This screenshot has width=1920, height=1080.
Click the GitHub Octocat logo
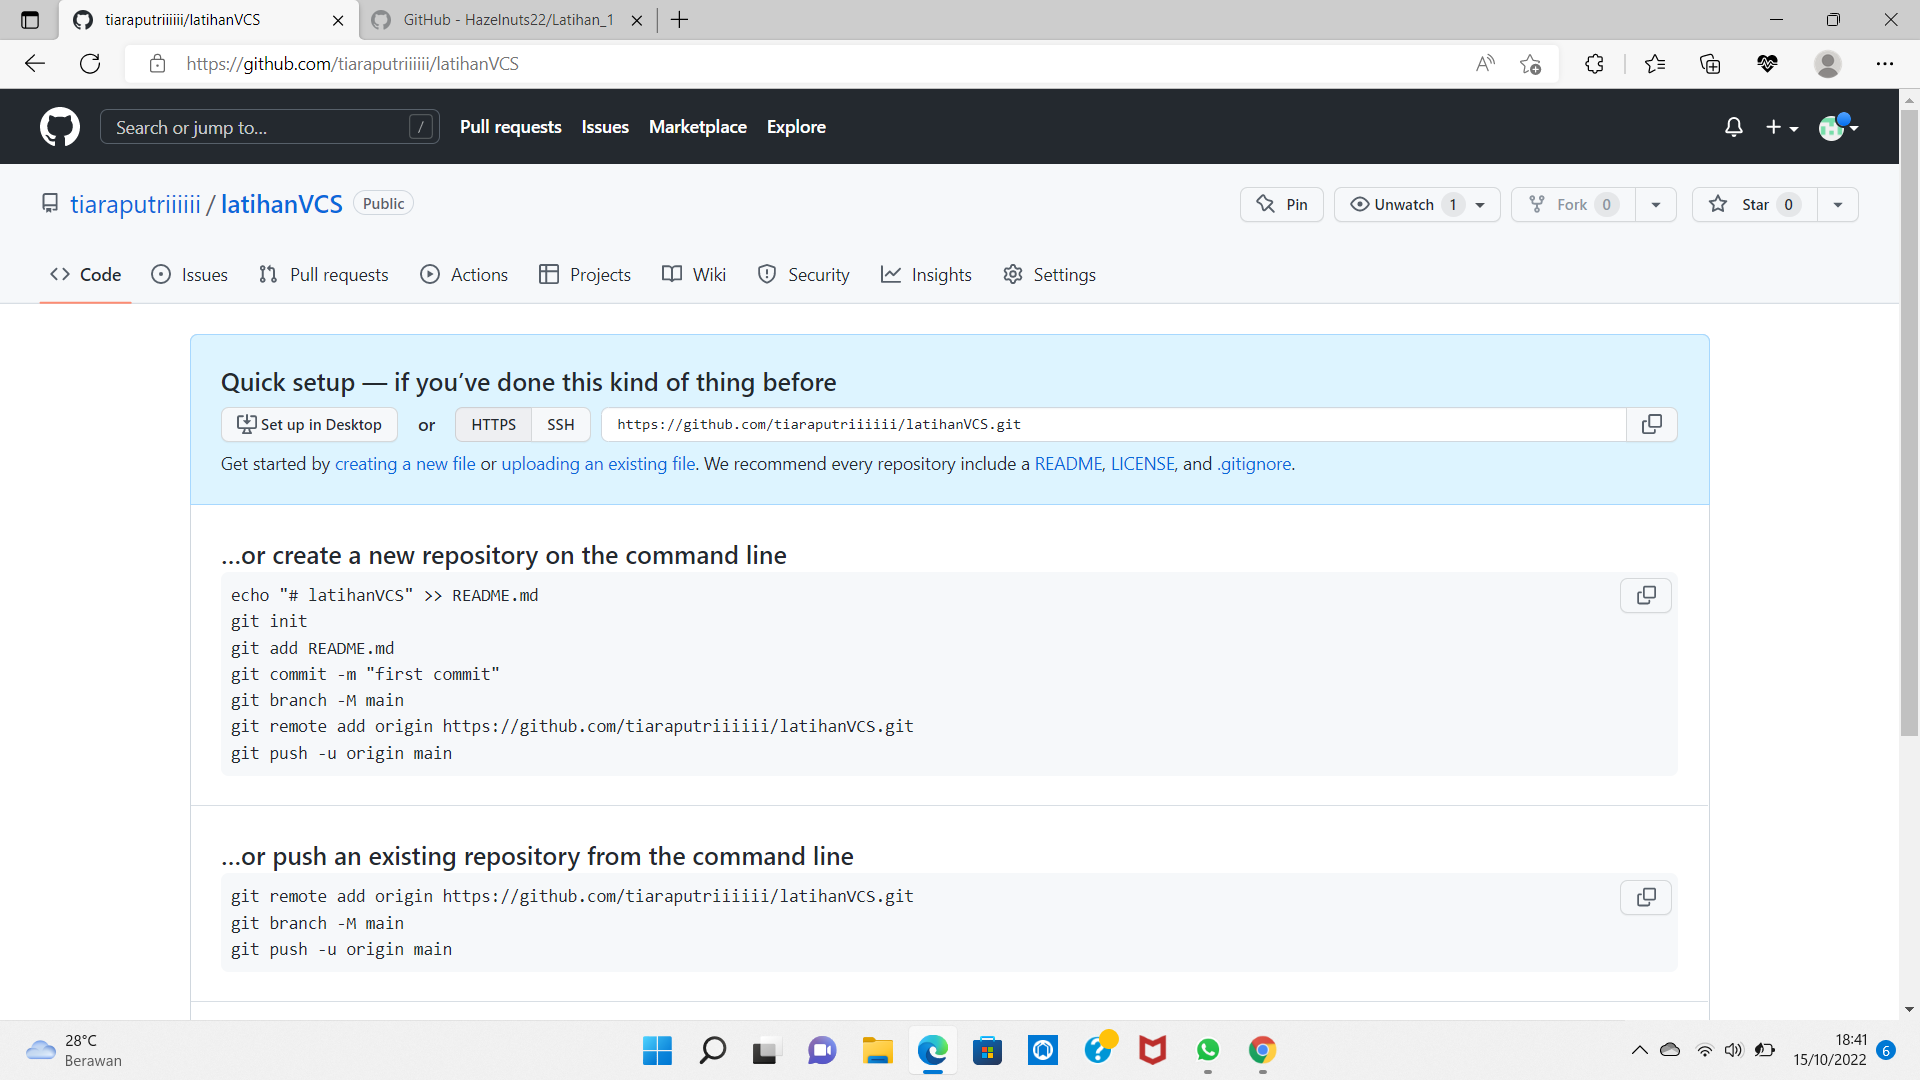click(x=60, y=127)
